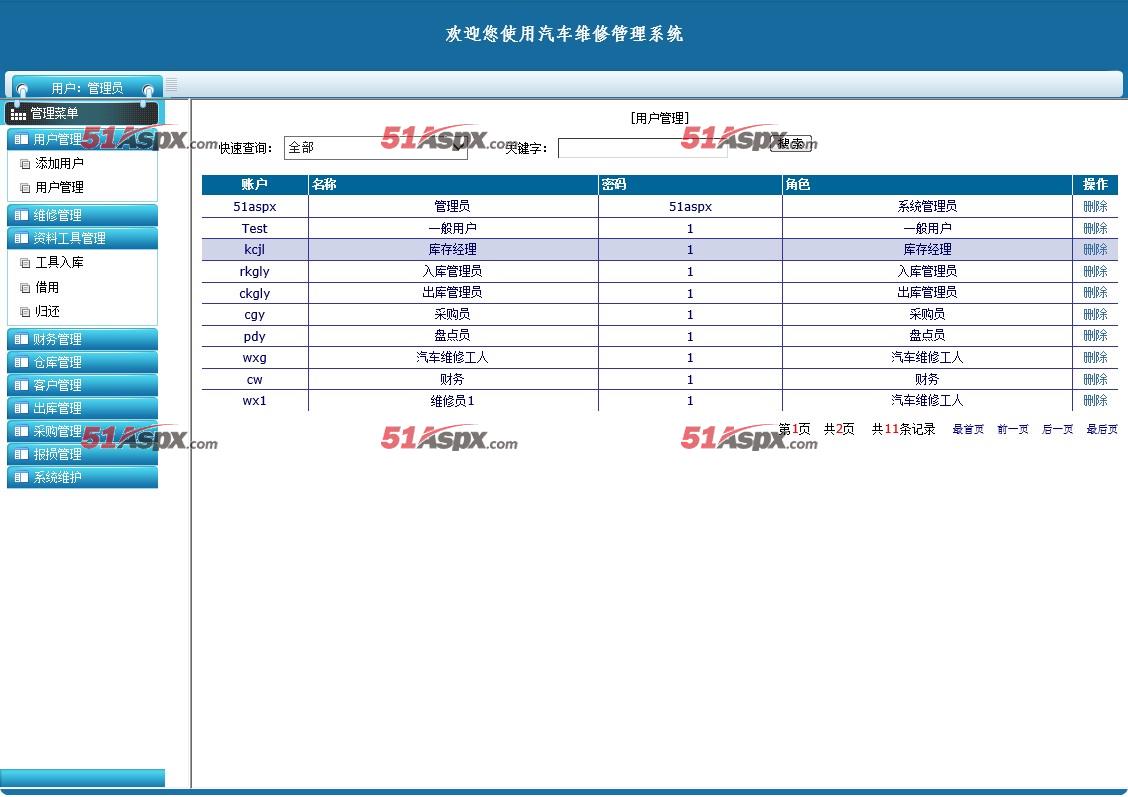Screen dimensions: 1128x797
Task: Click the page icon beside 用户管理 submenu item
Action: tap(25, 188)
